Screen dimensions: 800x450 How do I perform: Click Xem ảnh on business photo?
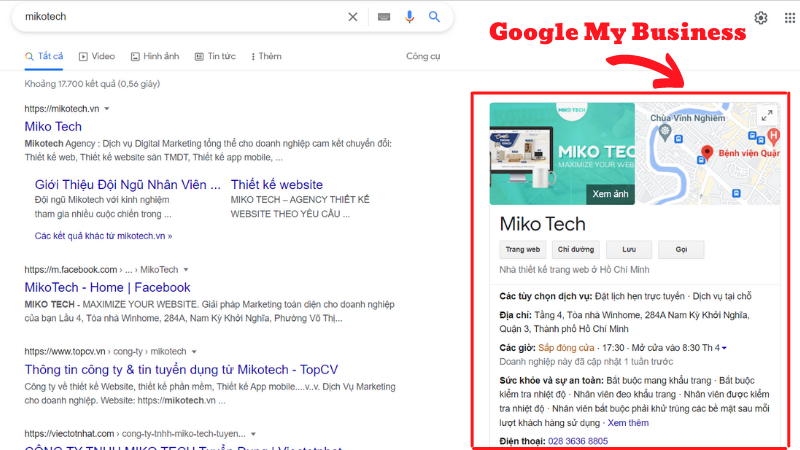610,194
